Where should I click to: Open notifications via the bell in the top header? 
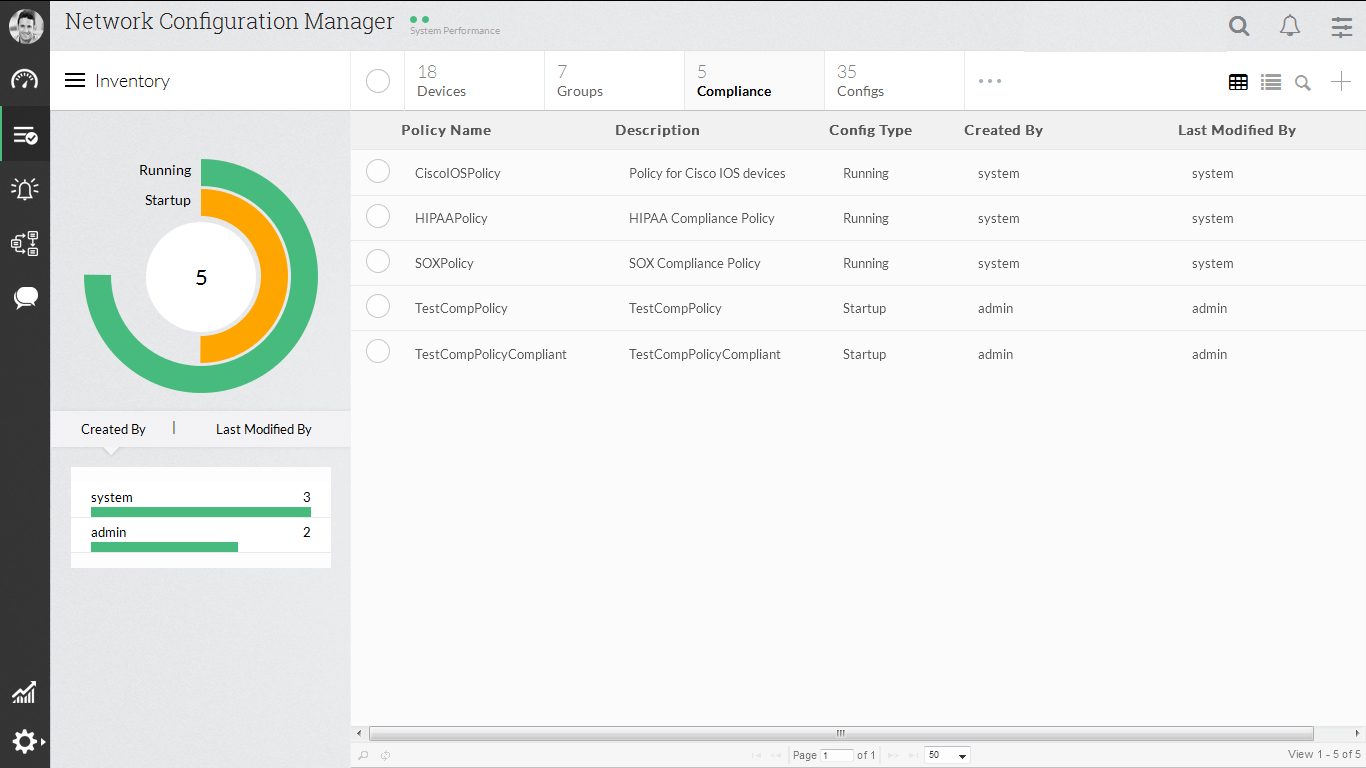(1289, 25)
